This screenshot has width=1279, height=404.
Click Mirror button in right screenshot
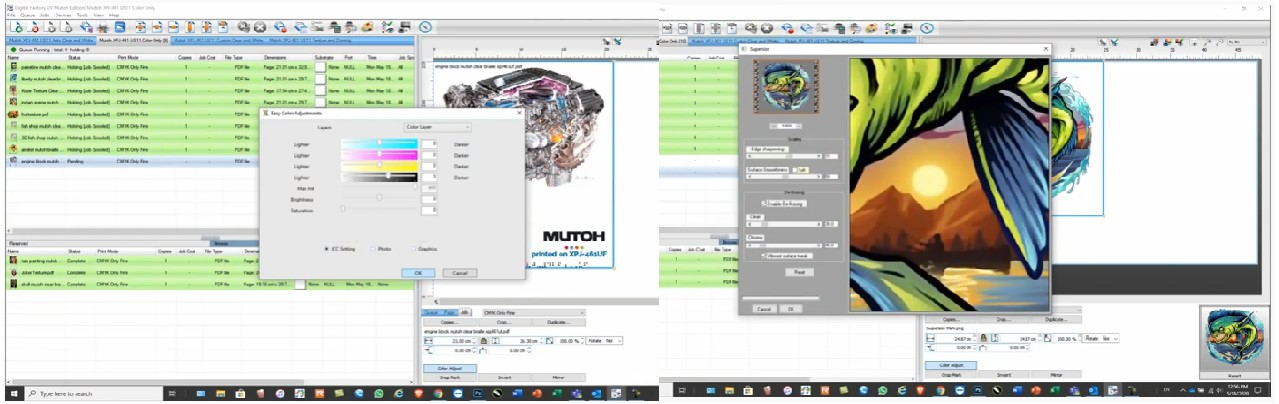coord(1056,375)
